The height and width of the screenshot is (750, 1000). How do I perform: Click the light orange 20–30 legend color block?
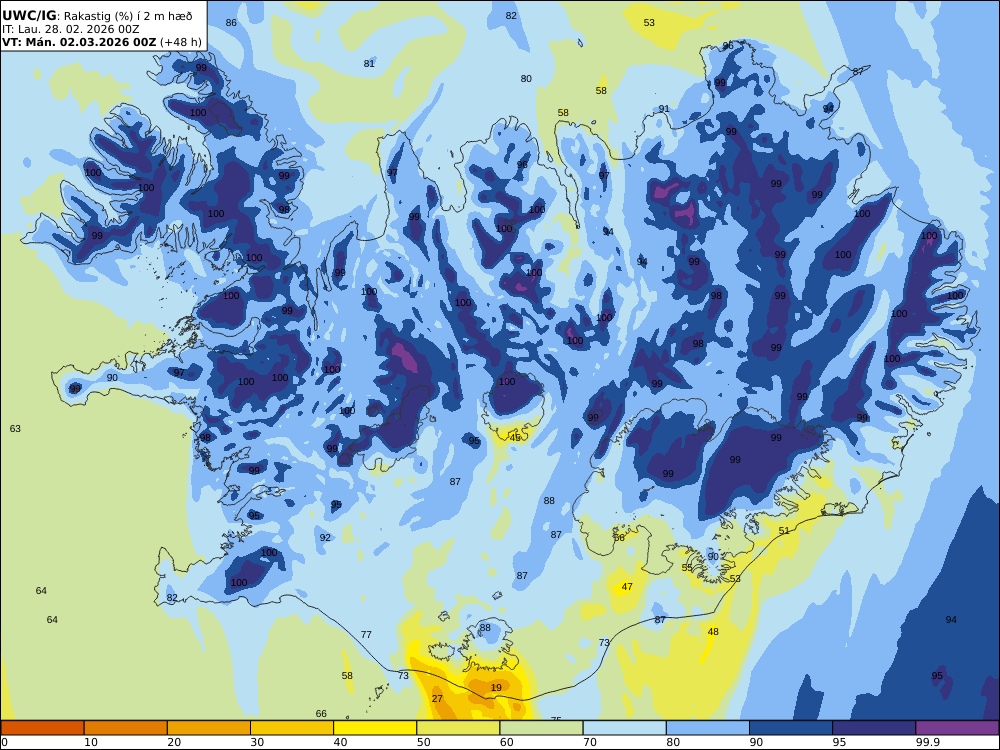(209, 728)
